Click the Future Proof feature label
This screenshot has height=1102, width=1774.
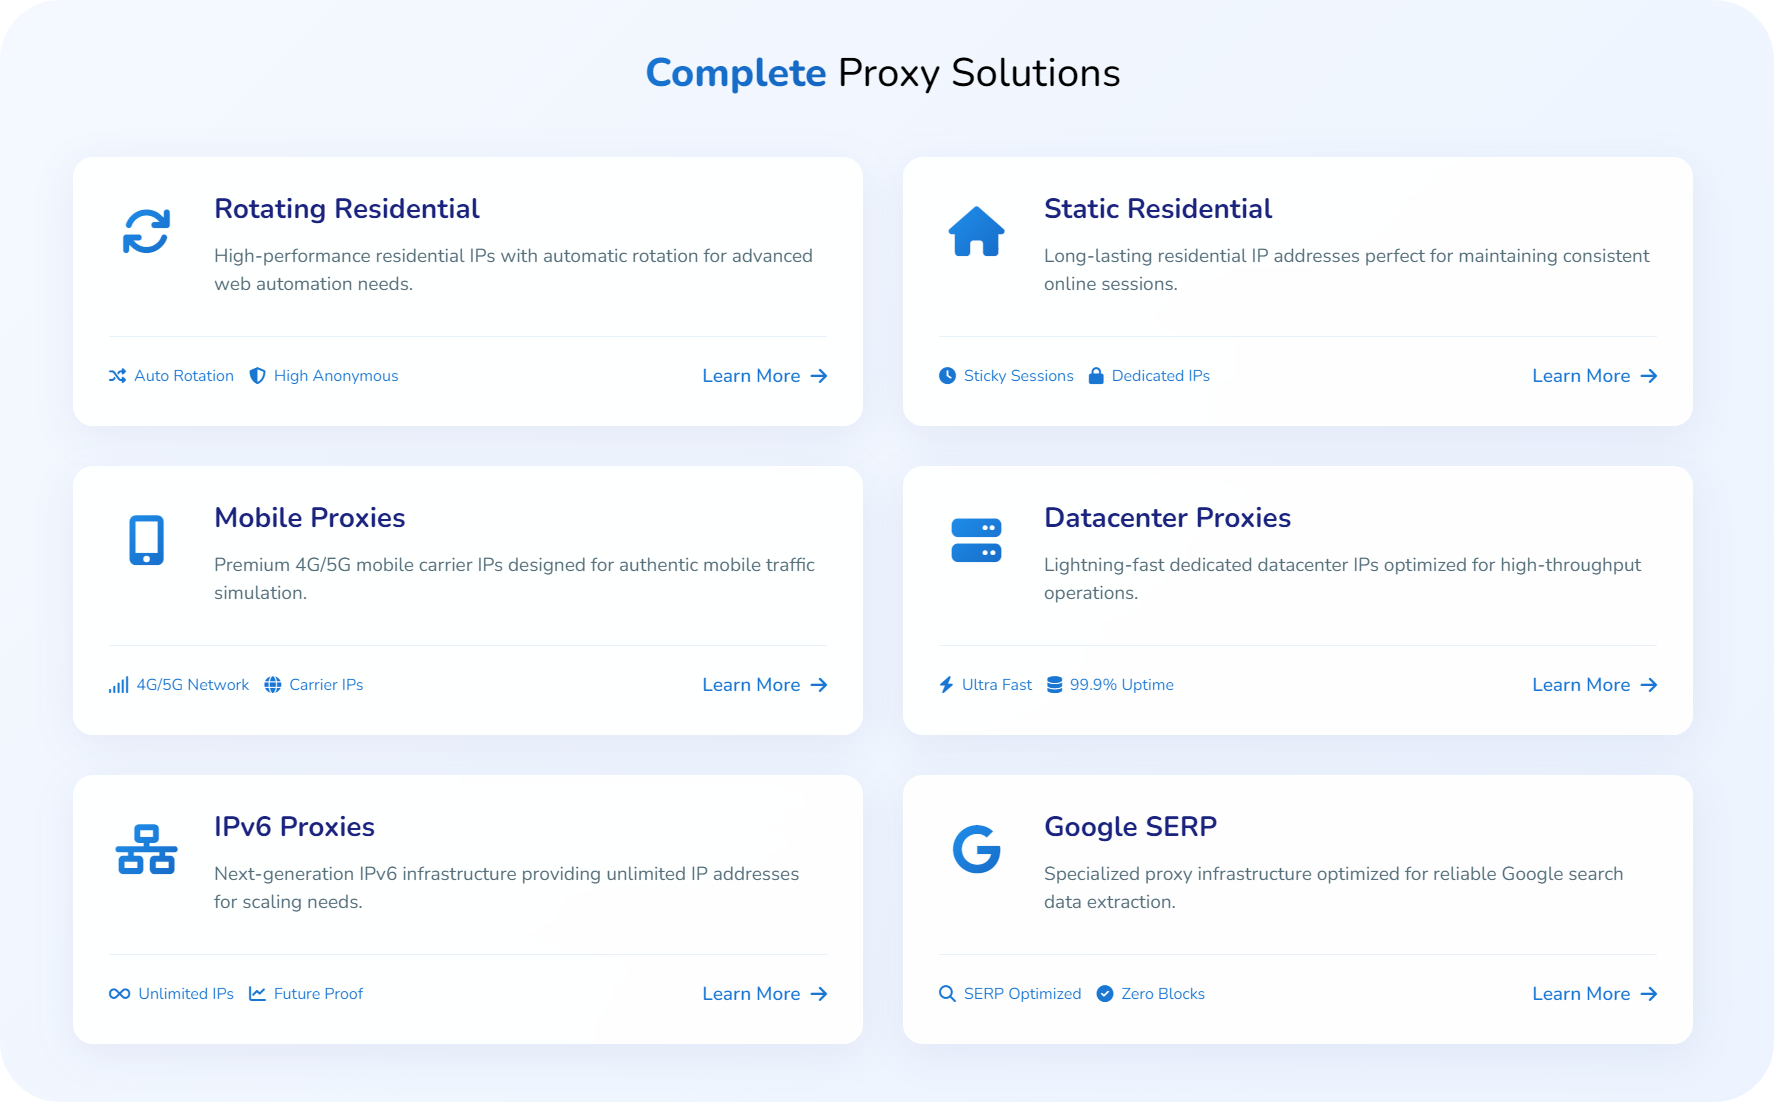(318, 994)
